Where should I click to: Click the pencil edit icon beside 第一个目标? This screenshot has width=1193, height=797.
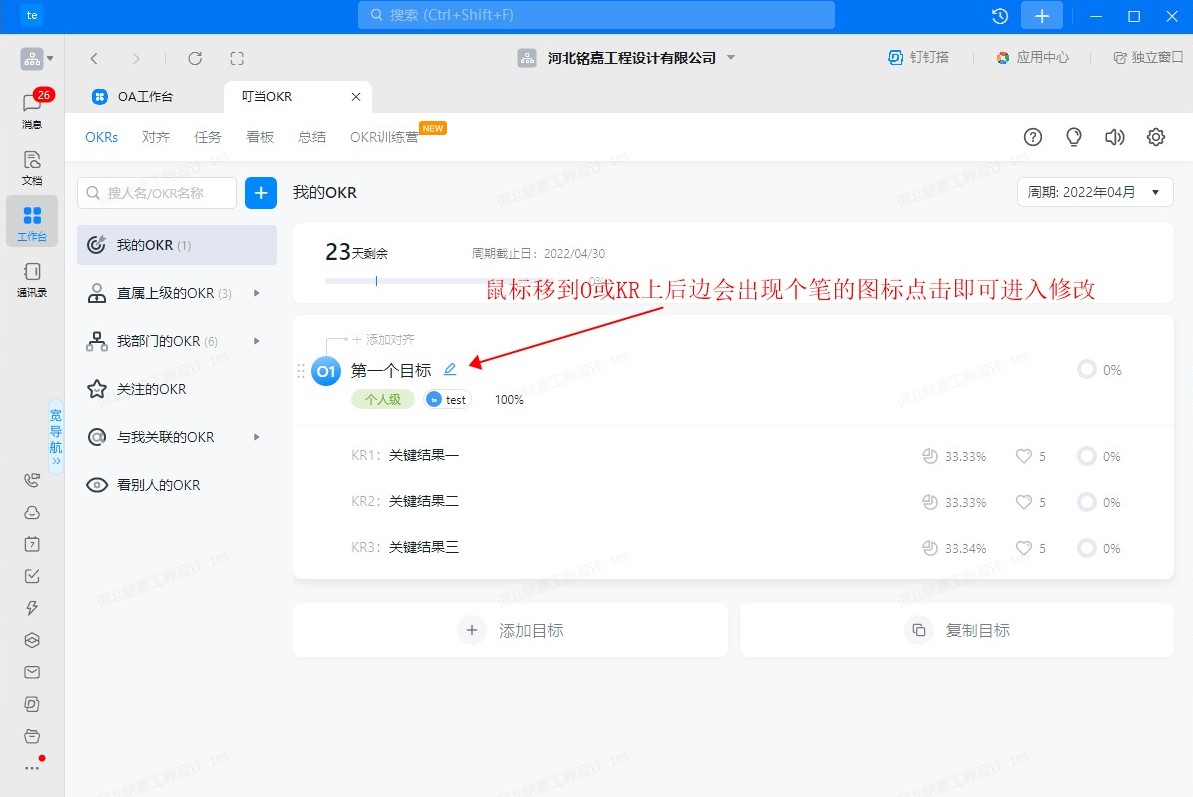pos(450,370)
